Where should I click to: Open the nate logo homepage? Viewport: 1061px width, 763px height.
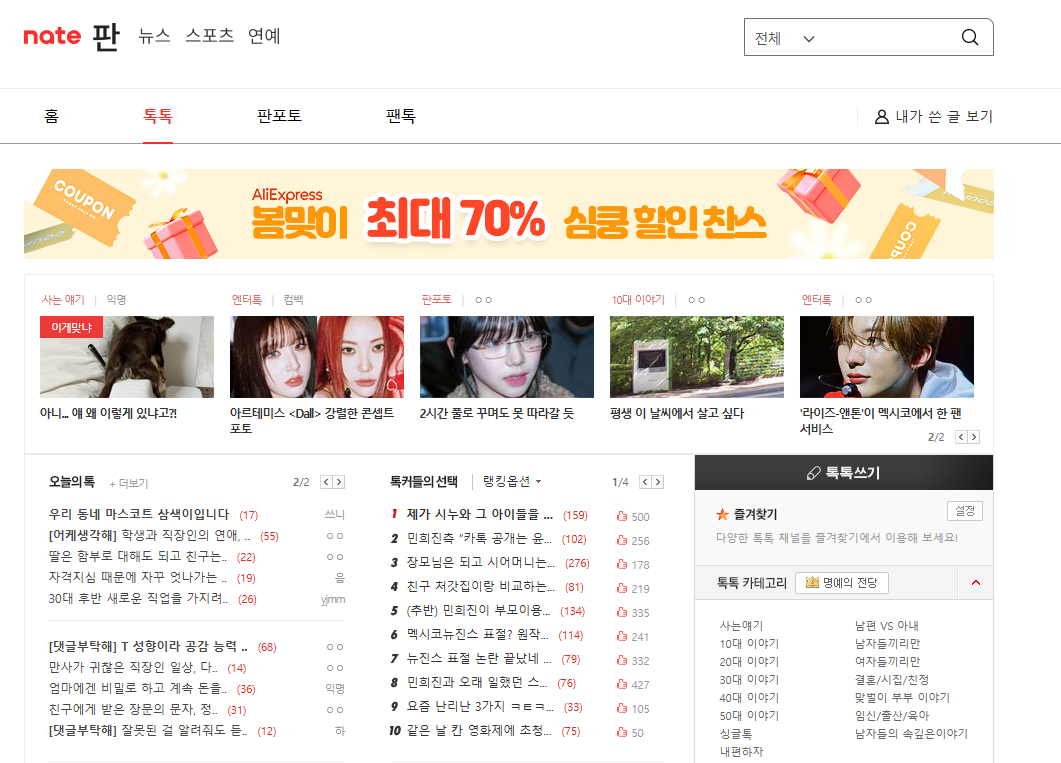(x=52, y=36)
